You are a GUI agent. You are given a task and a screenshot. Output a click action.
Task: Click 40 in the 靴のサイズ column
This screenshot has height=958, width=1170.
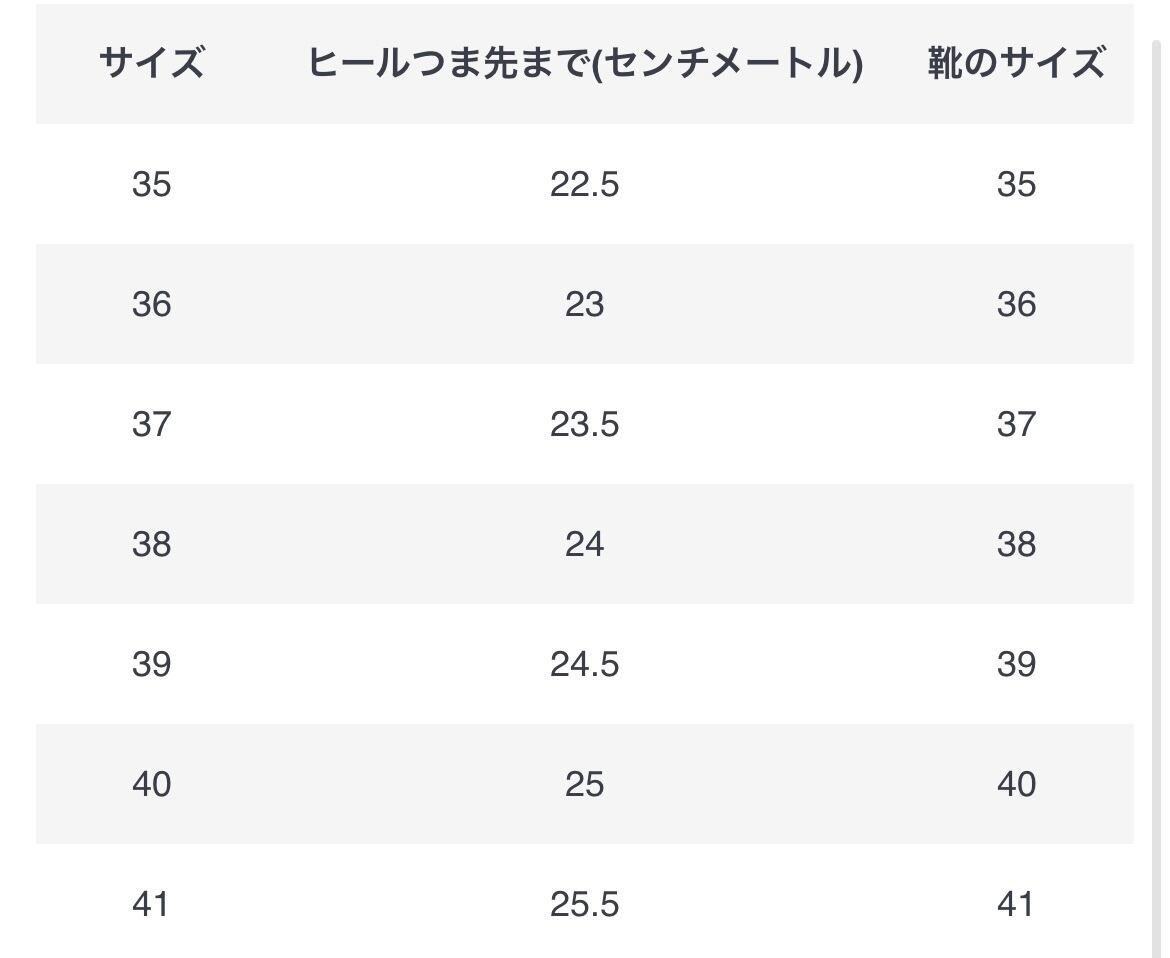tap(1016, 784)
